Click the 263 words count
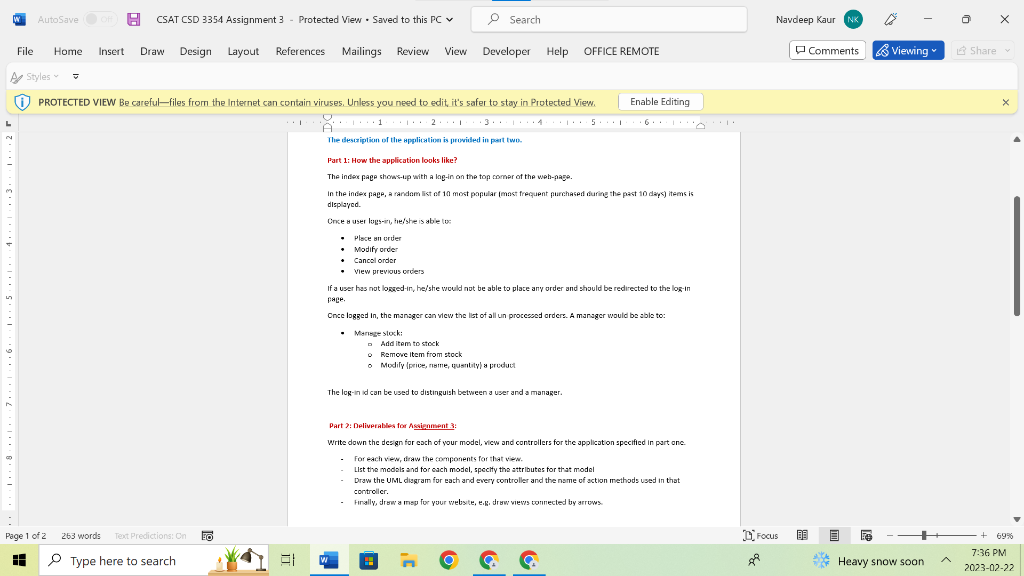 click(x=81, y=536)
